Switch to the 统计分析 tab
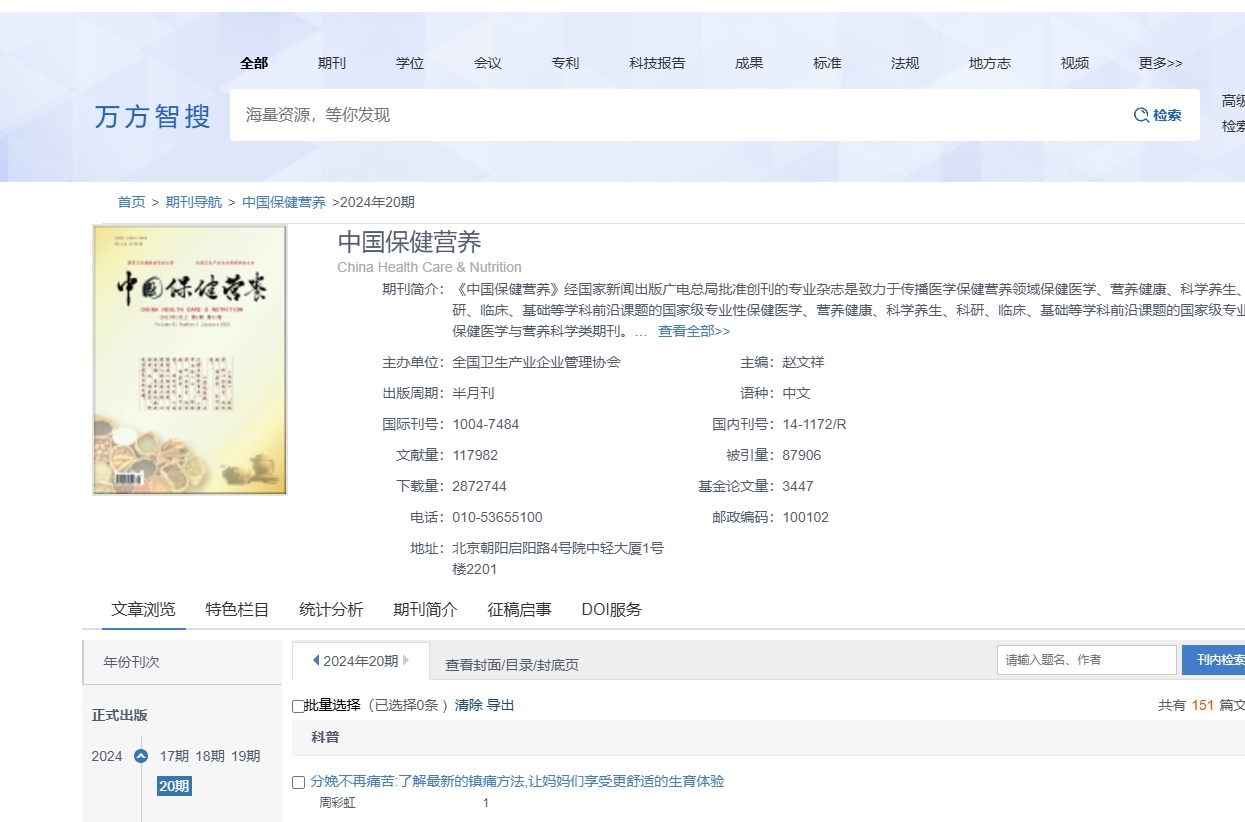Screen dimensions: 1245x822 (x=331, y=609)
